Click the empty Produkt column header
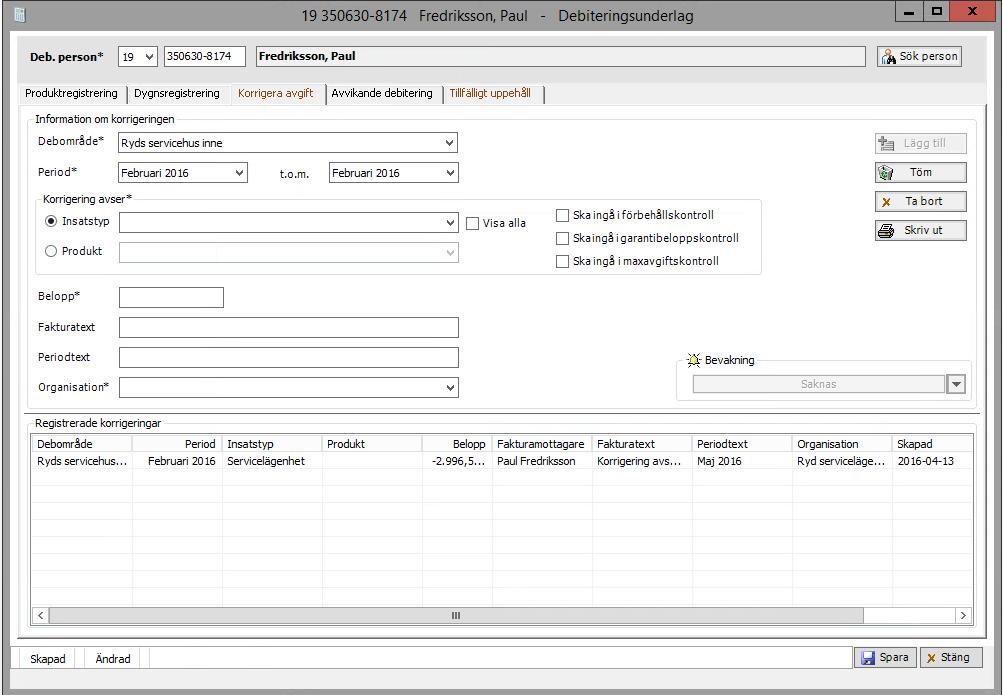The image size is (1003, 695). coord(372,444)
